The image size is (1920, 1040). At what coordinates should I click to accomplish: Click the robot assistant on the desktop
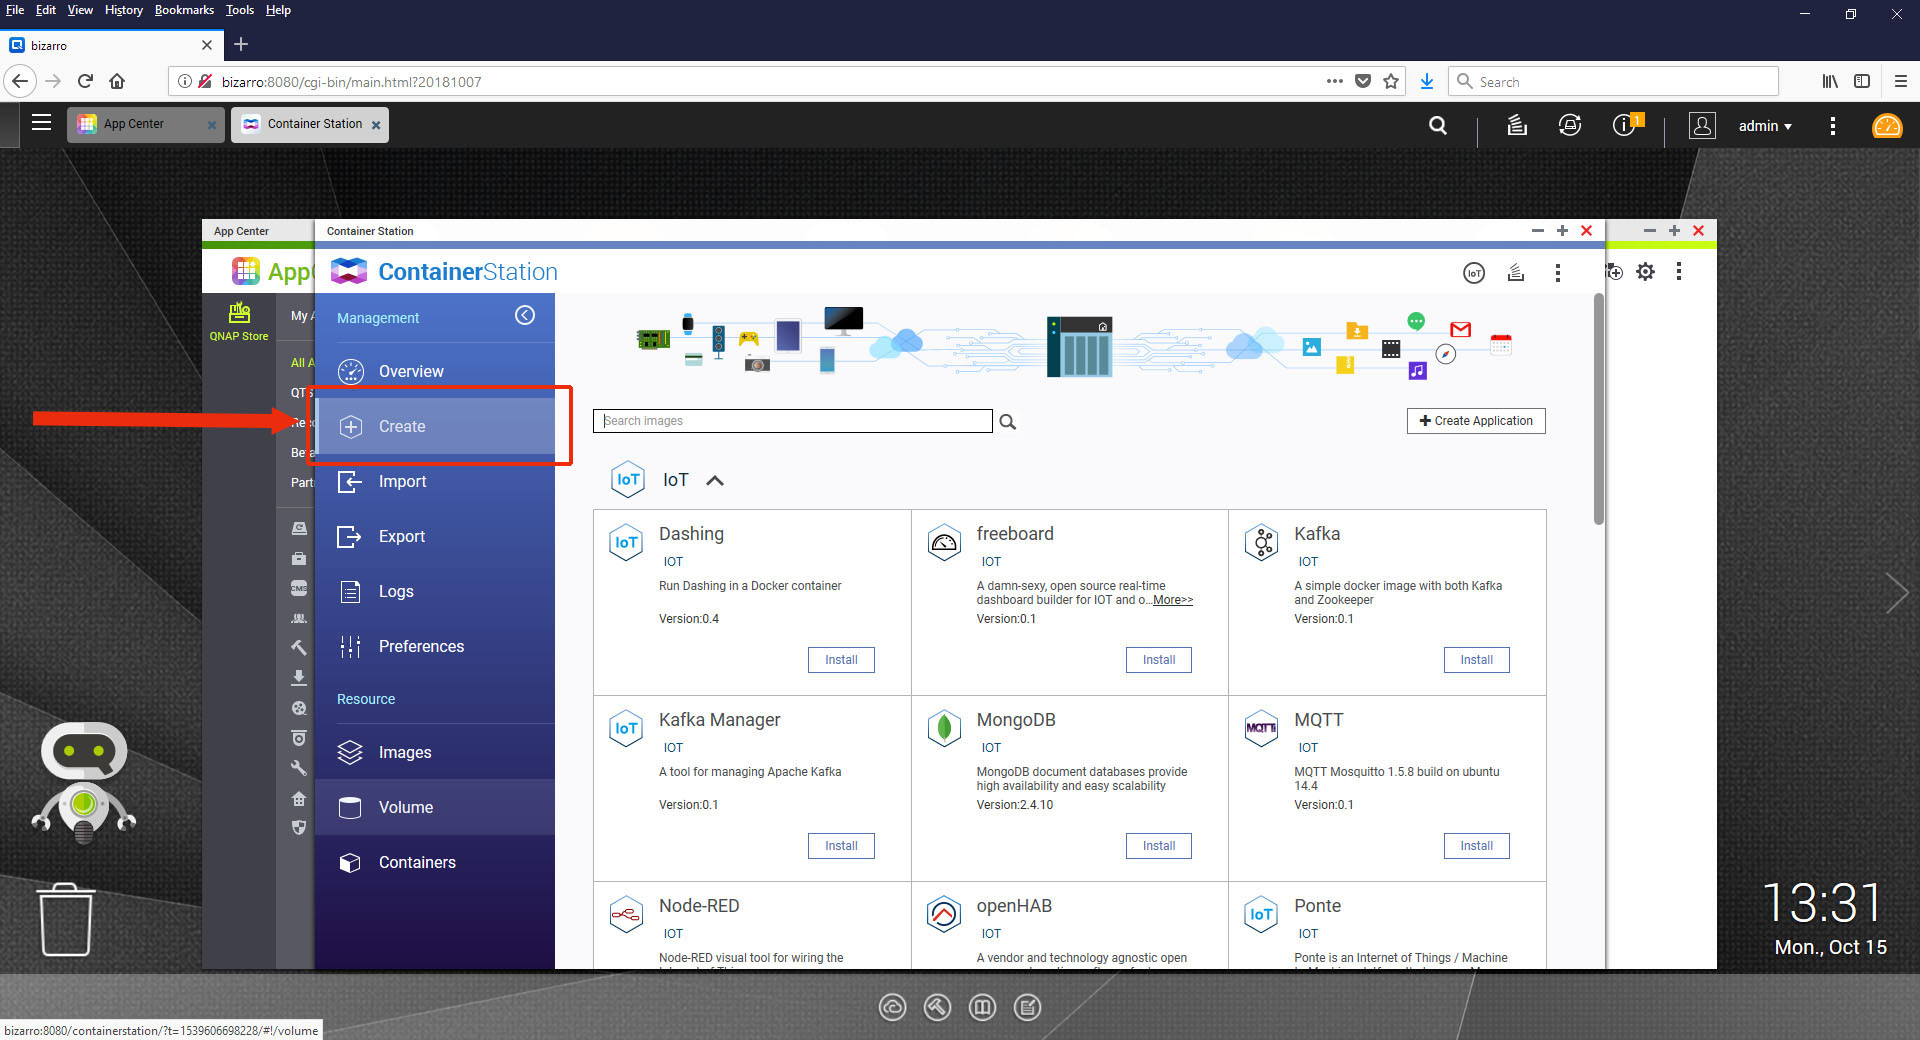pos(84,783)
